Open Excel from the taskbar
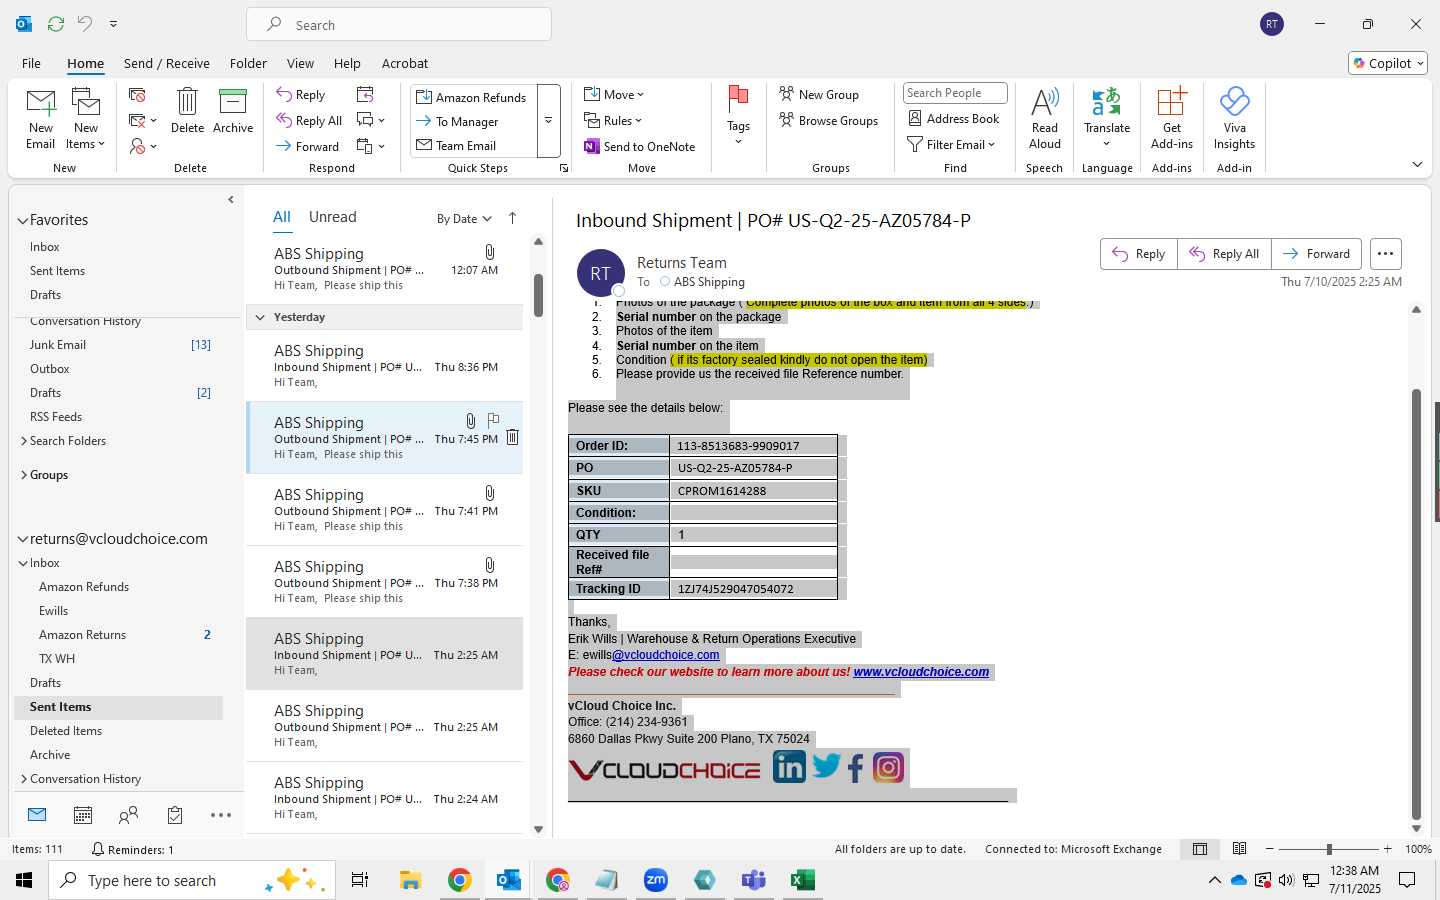 pyautogui.click(x=802, y=880)
